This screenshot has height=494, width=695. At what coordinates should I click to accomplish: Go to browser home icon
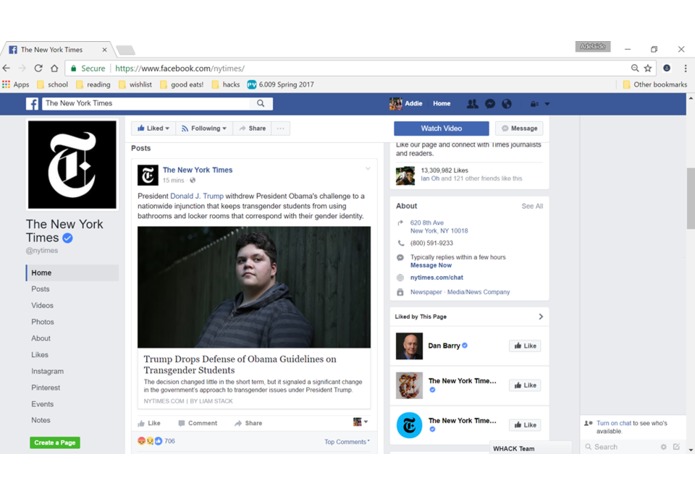tap(54, 68)
